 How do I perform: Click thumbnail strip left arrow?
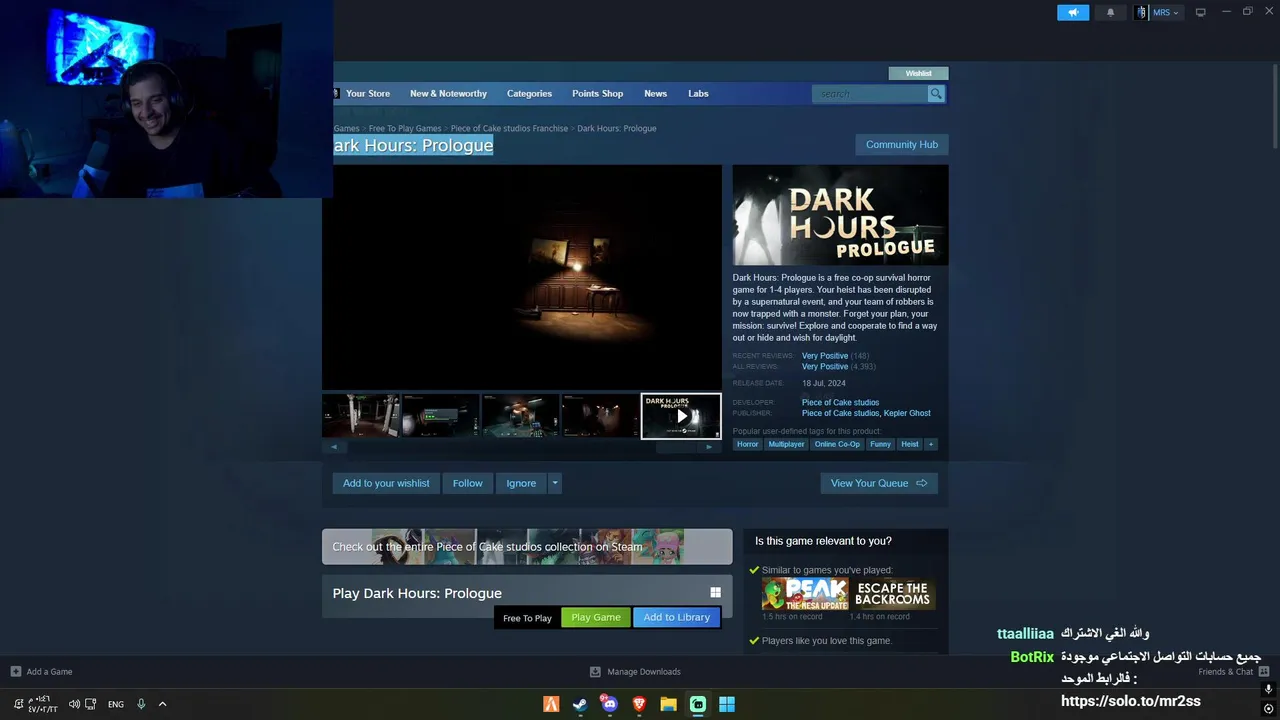pos(334,447)
